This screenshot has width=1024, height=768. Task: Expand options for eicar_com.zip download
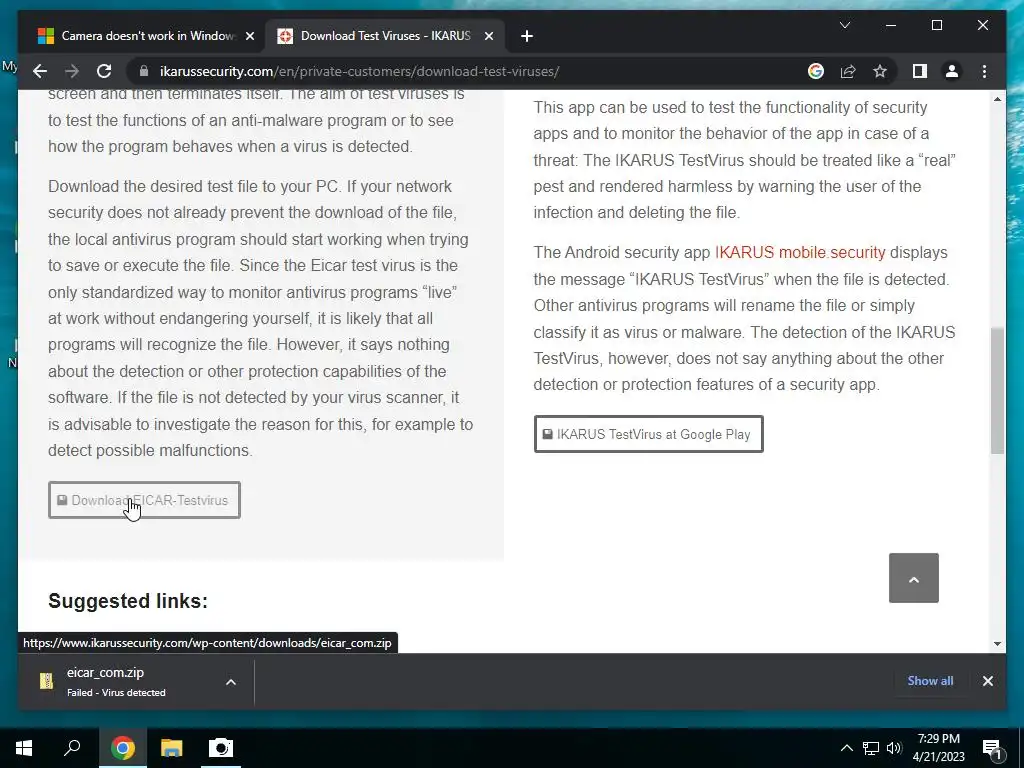[231, 682]
